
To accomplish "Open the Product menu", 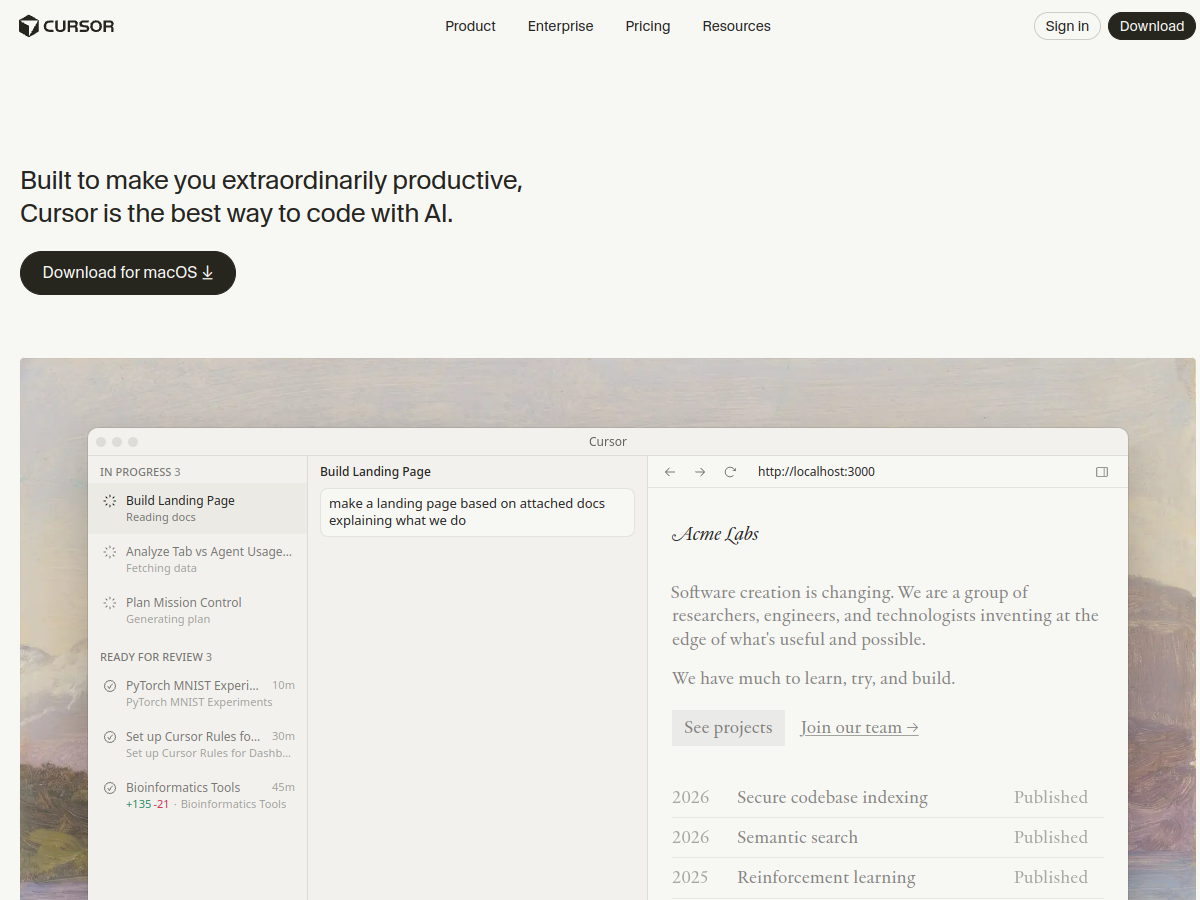I will click(470, 26).
